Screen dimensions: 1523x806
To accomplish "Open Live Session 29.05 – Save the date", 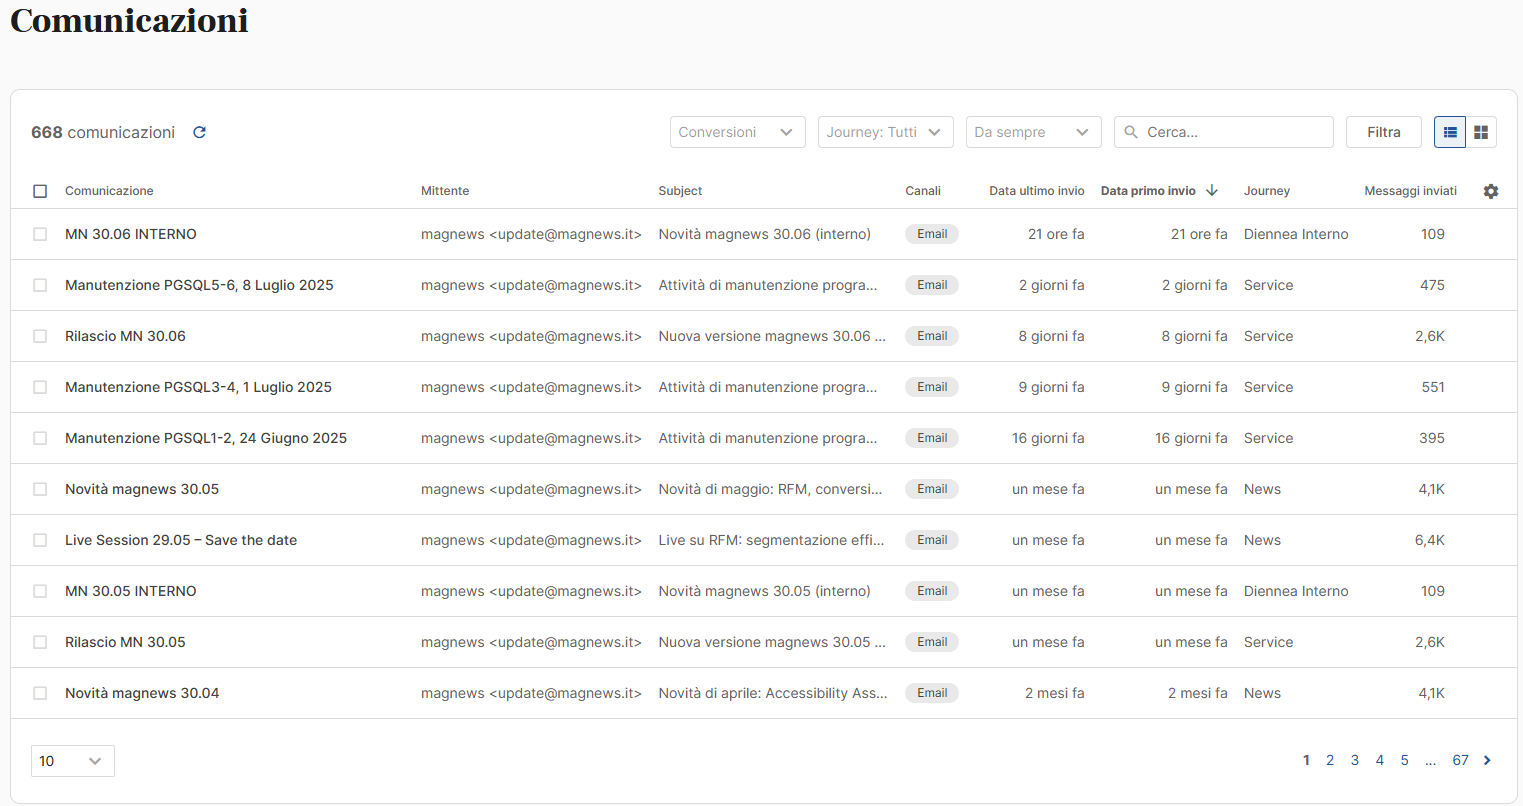I will [x=181, y=540].
